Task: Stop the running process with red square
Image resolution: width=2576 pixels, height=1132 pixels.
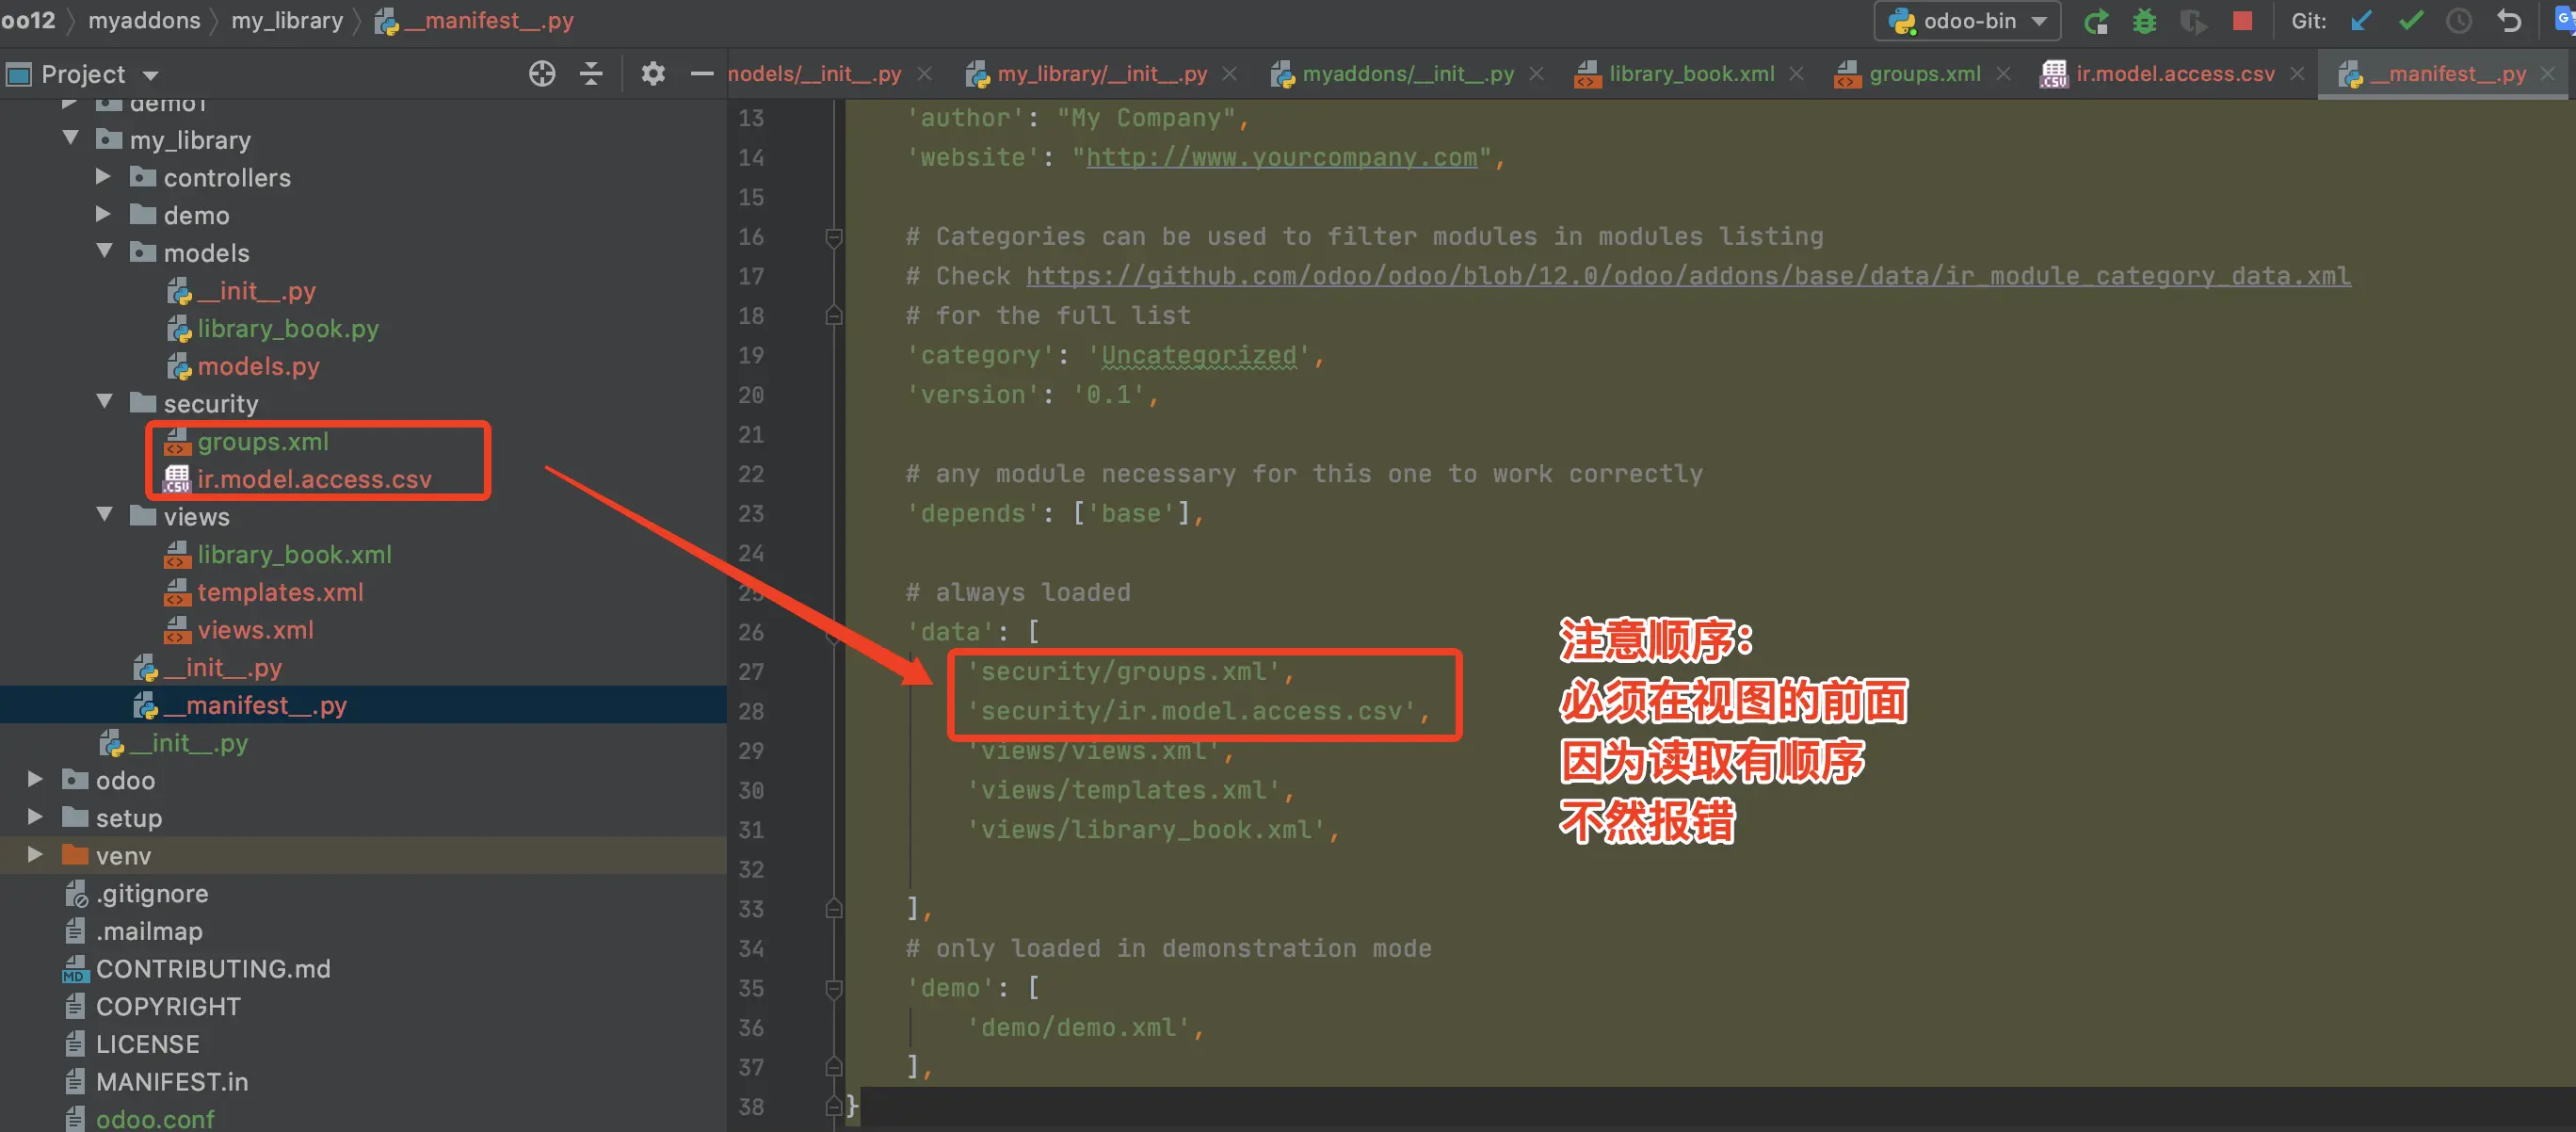Action: 2242,21
